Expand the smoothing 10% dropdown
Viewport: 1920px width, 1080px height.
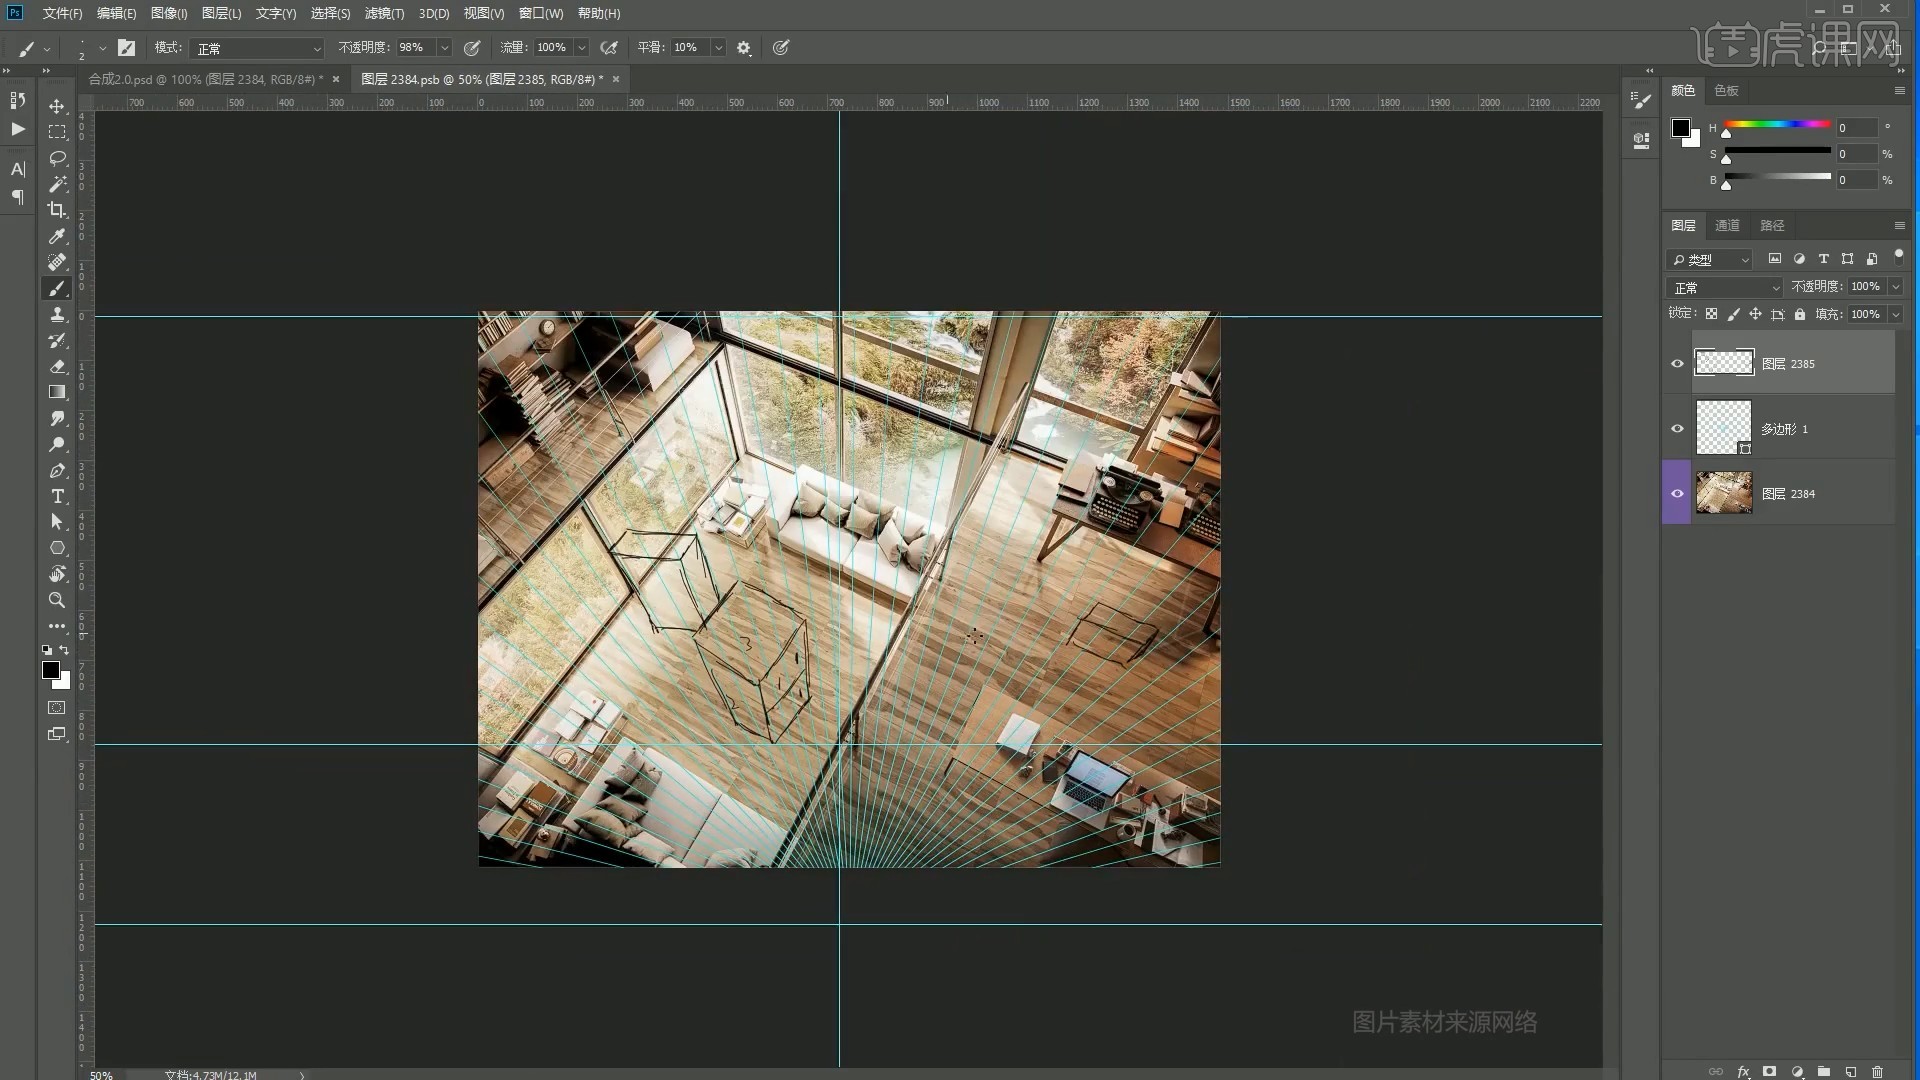coord(718,48)
